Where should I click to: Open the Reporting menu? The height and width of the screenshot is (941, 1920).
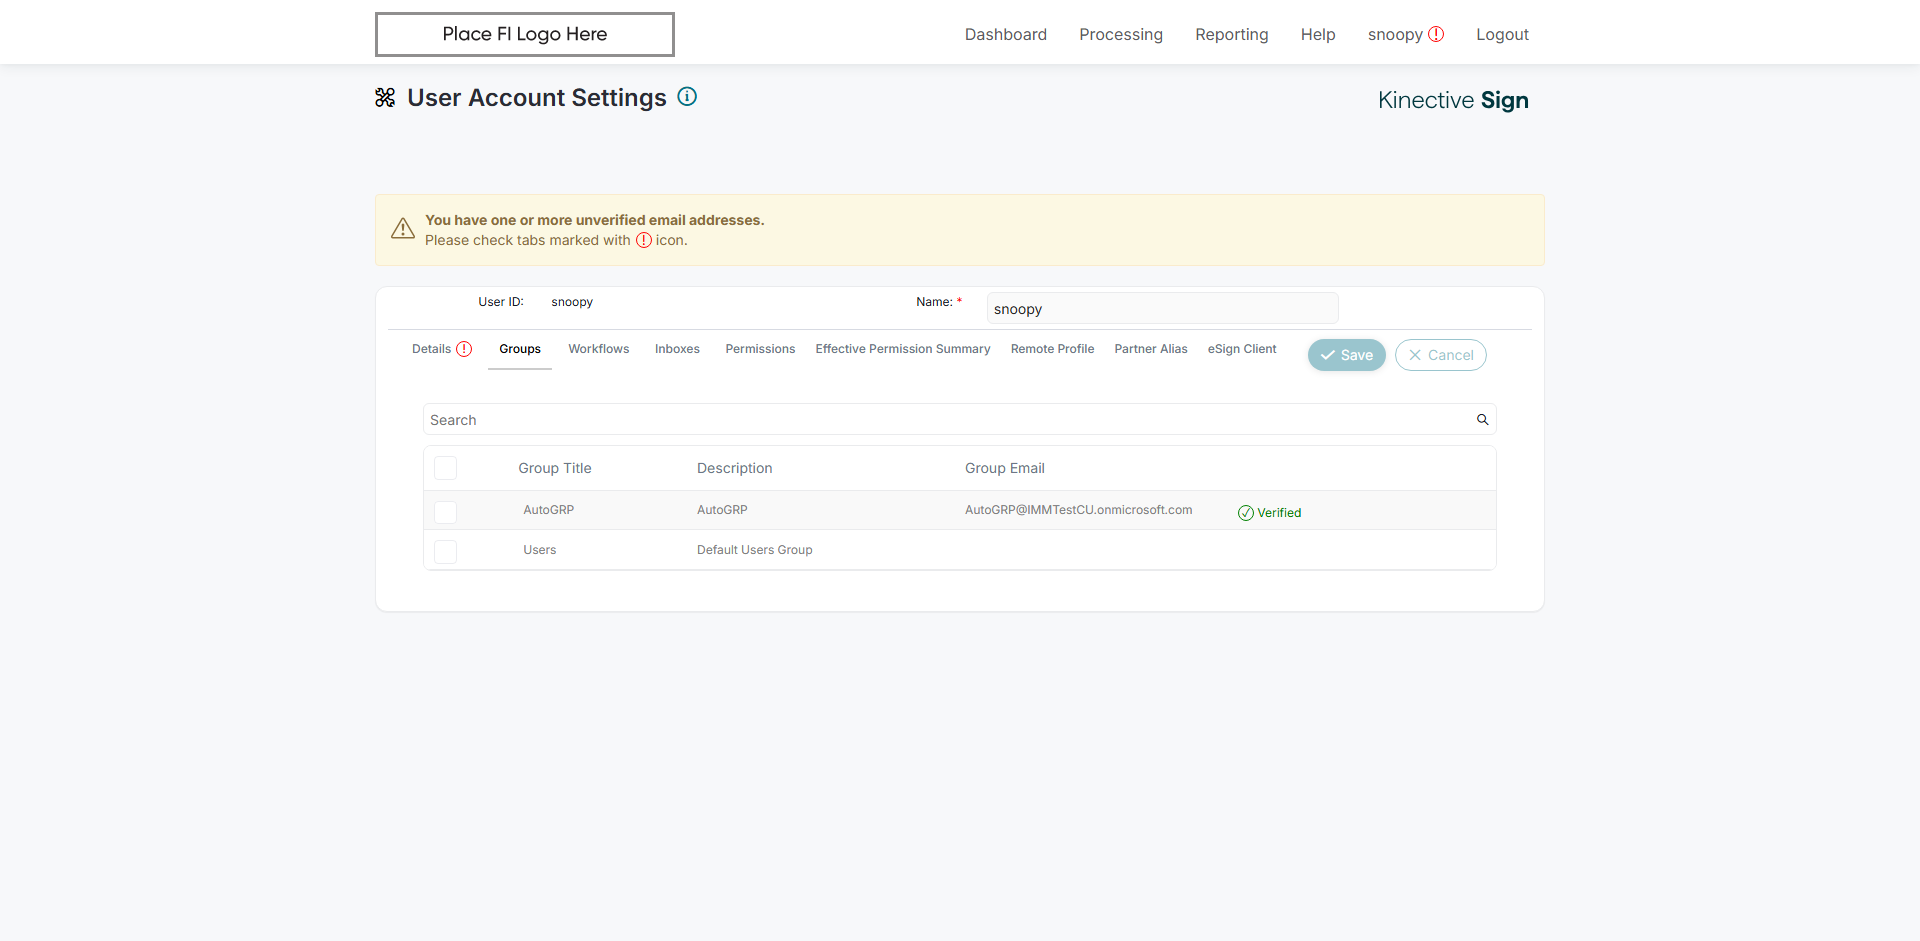(x=1232, y=34)
